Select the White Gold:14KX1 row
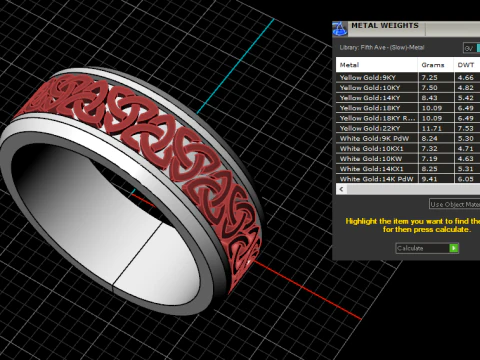Screen dimensions: 480x360 coord(408,169)
